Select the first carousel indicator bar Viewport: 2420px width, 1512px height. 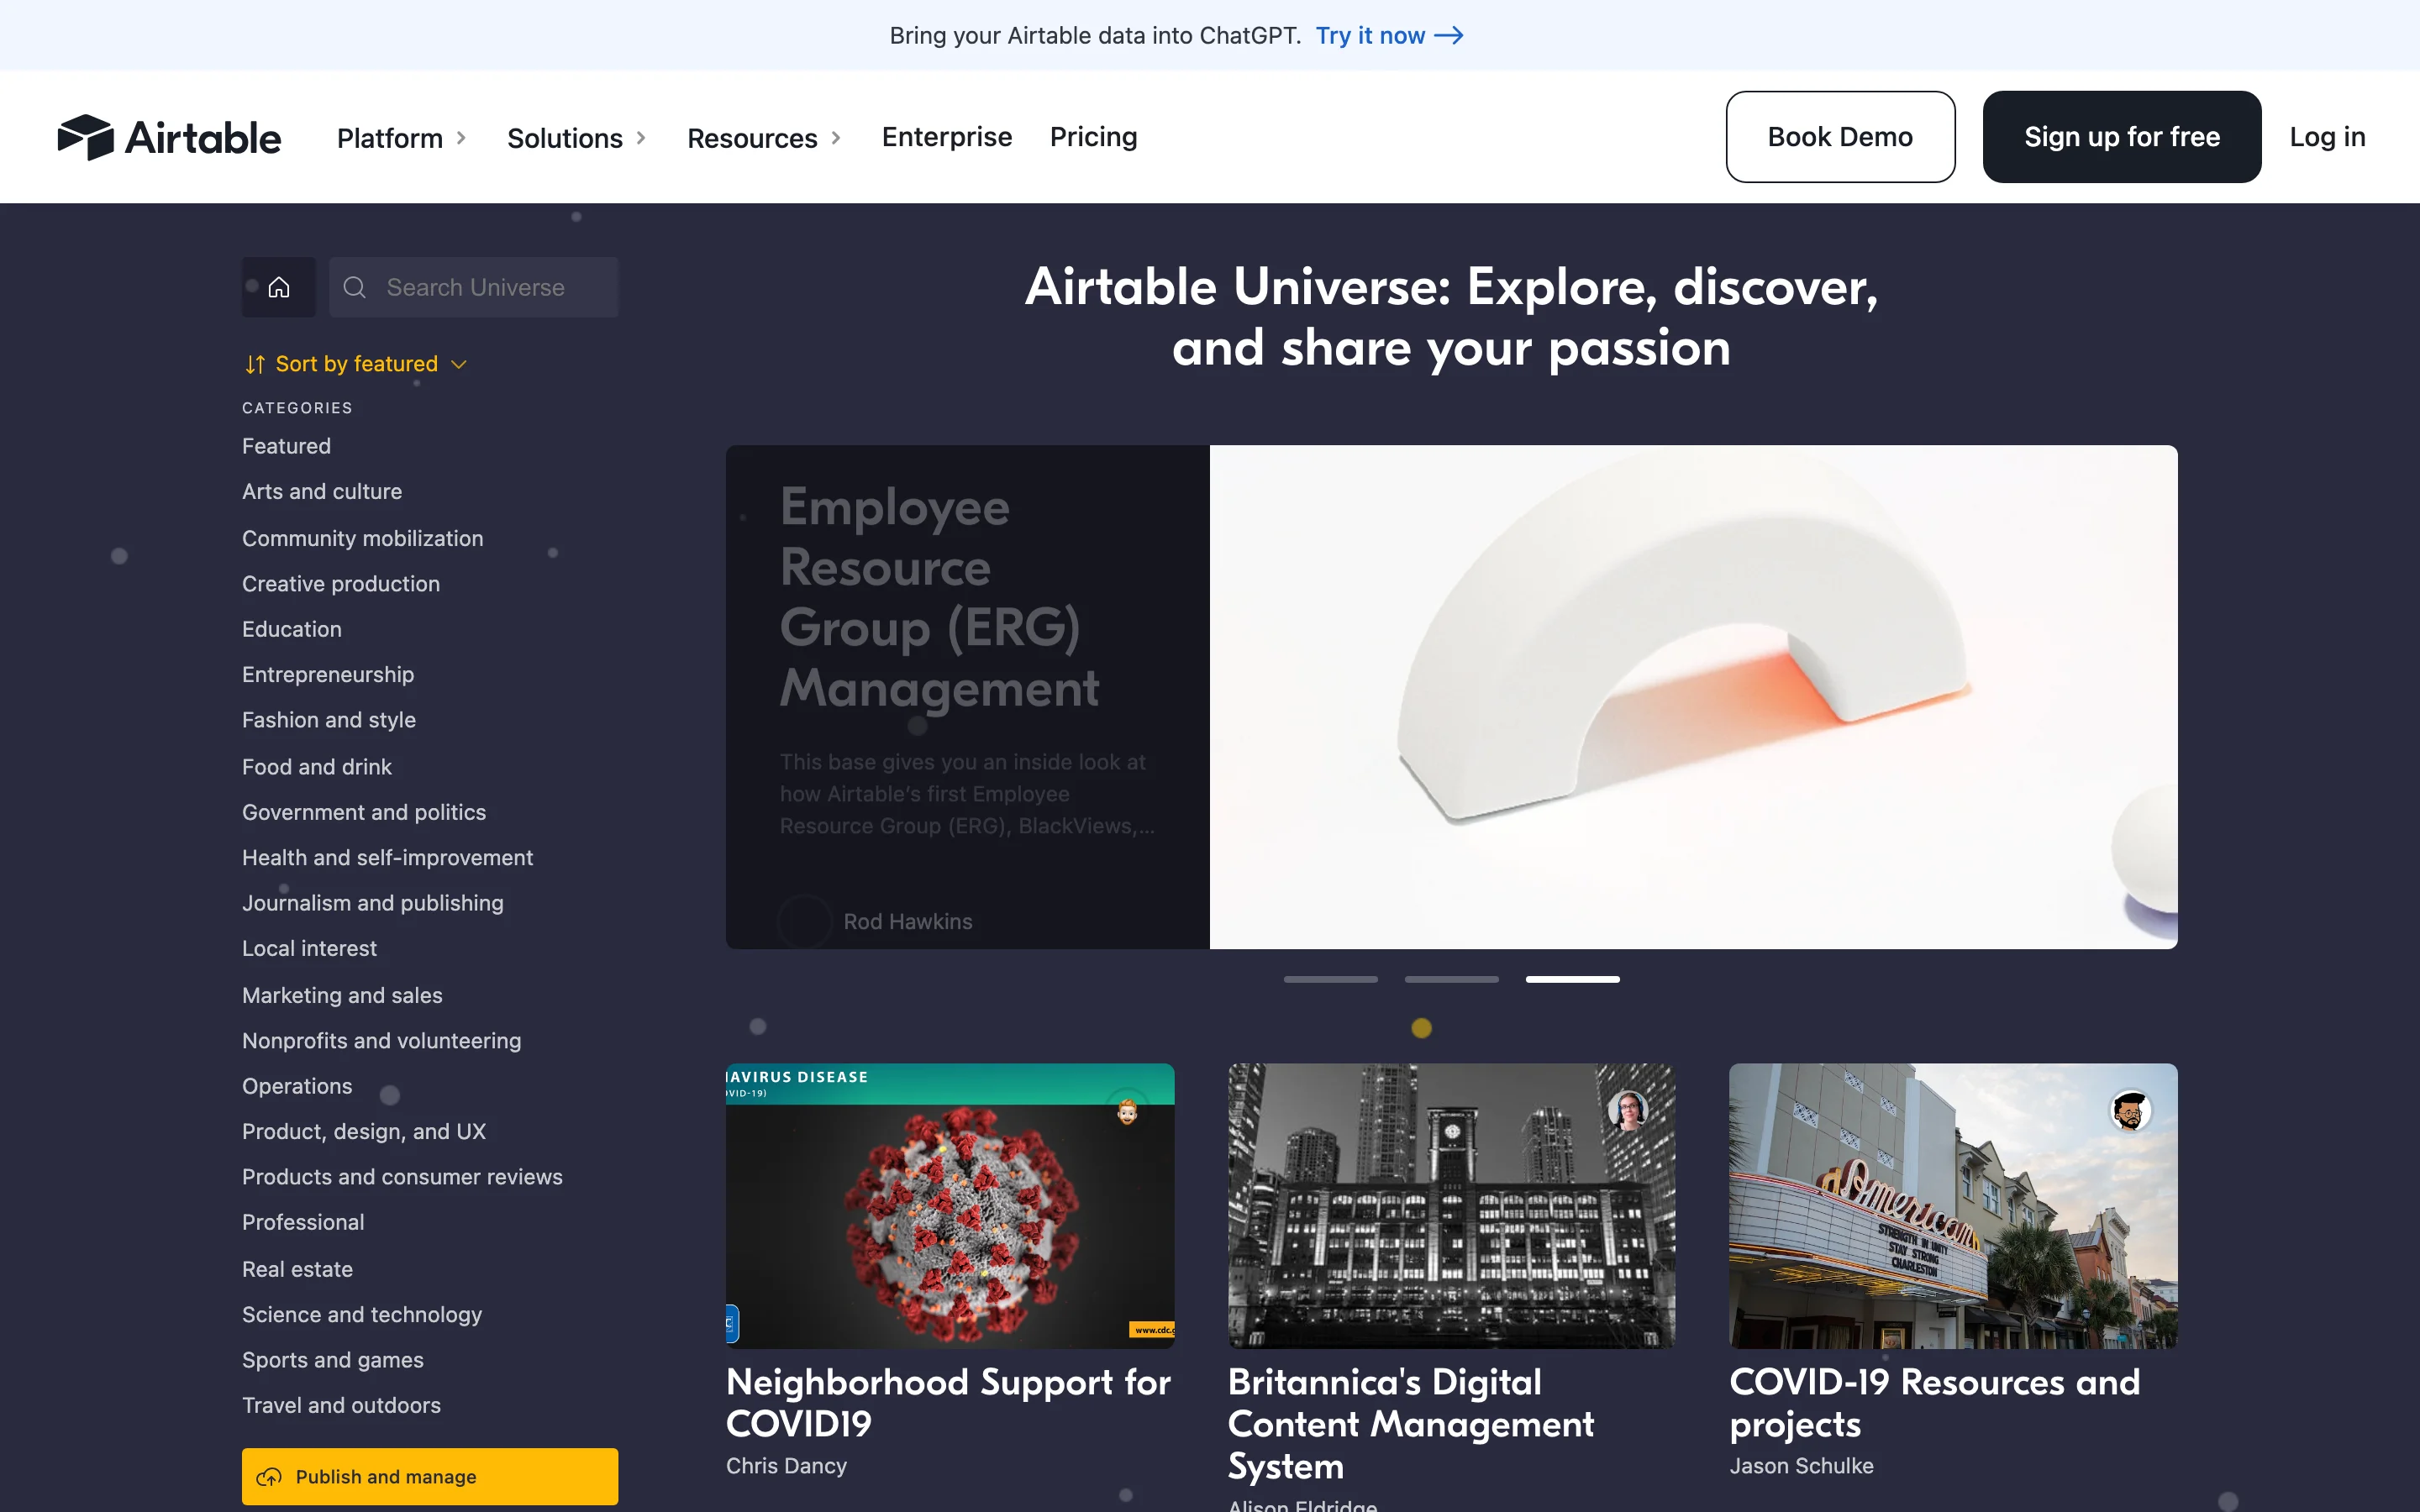1330,979
